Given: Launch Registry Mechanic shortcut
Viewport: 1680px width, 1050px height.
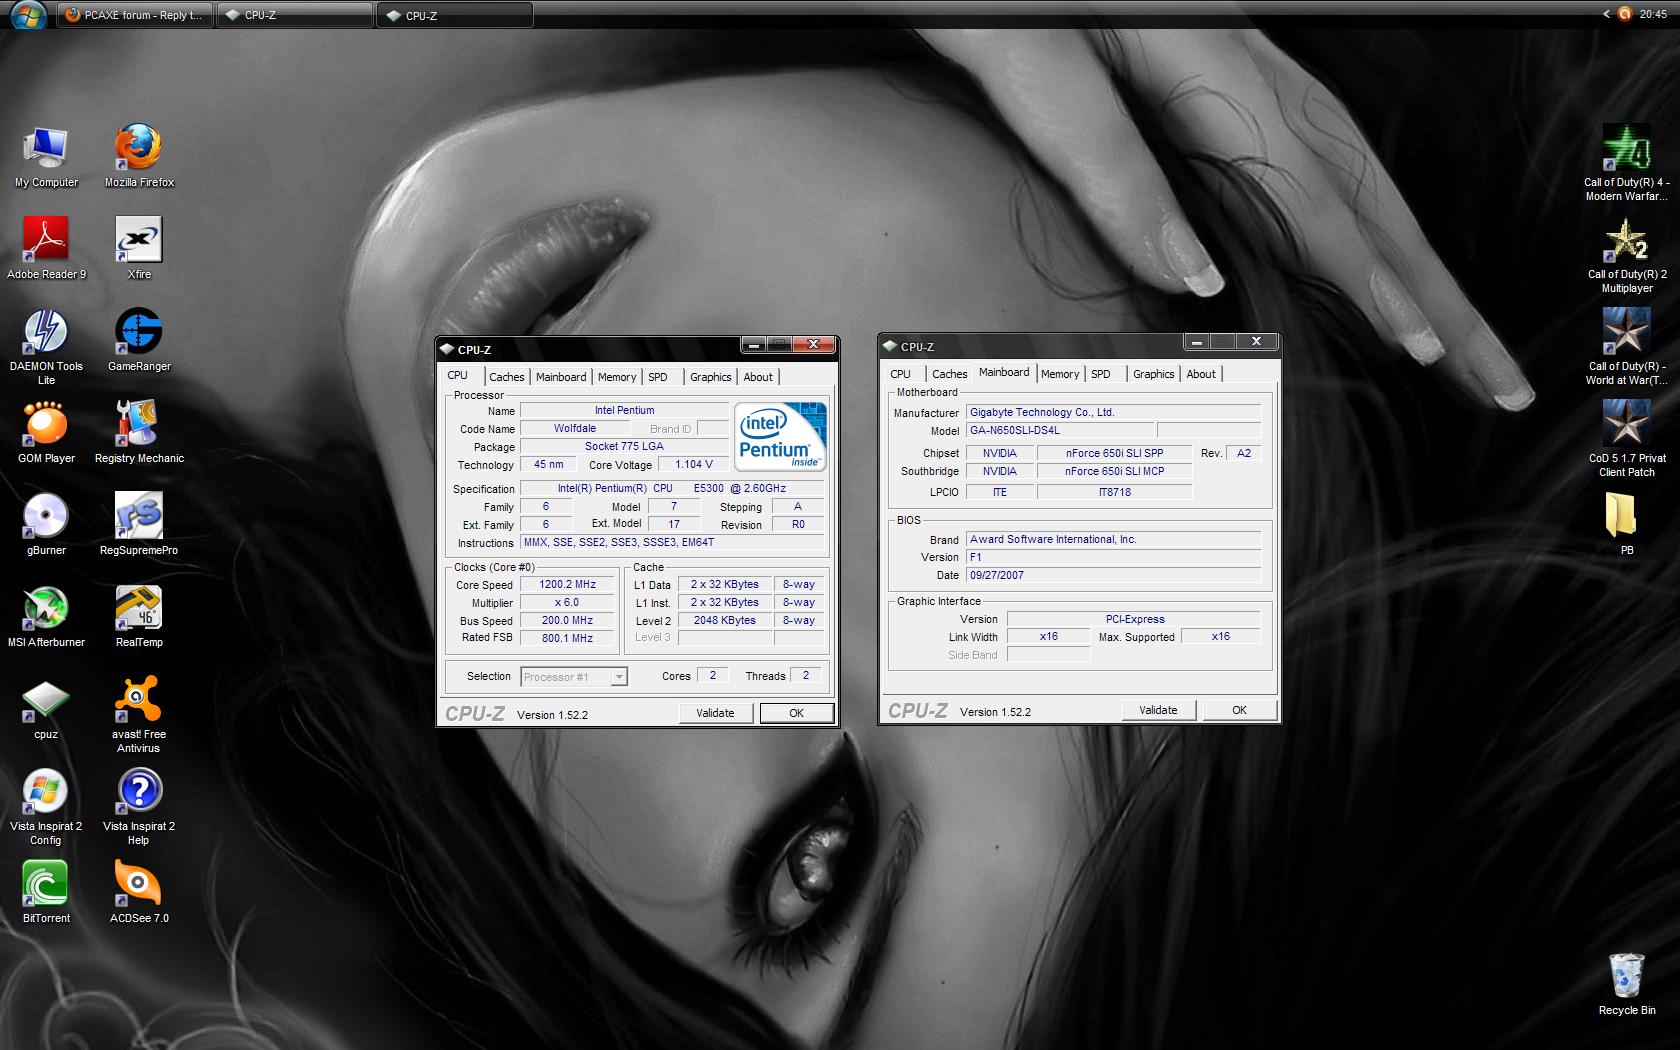Looking at the screenshot, I should tap(139, 434).
